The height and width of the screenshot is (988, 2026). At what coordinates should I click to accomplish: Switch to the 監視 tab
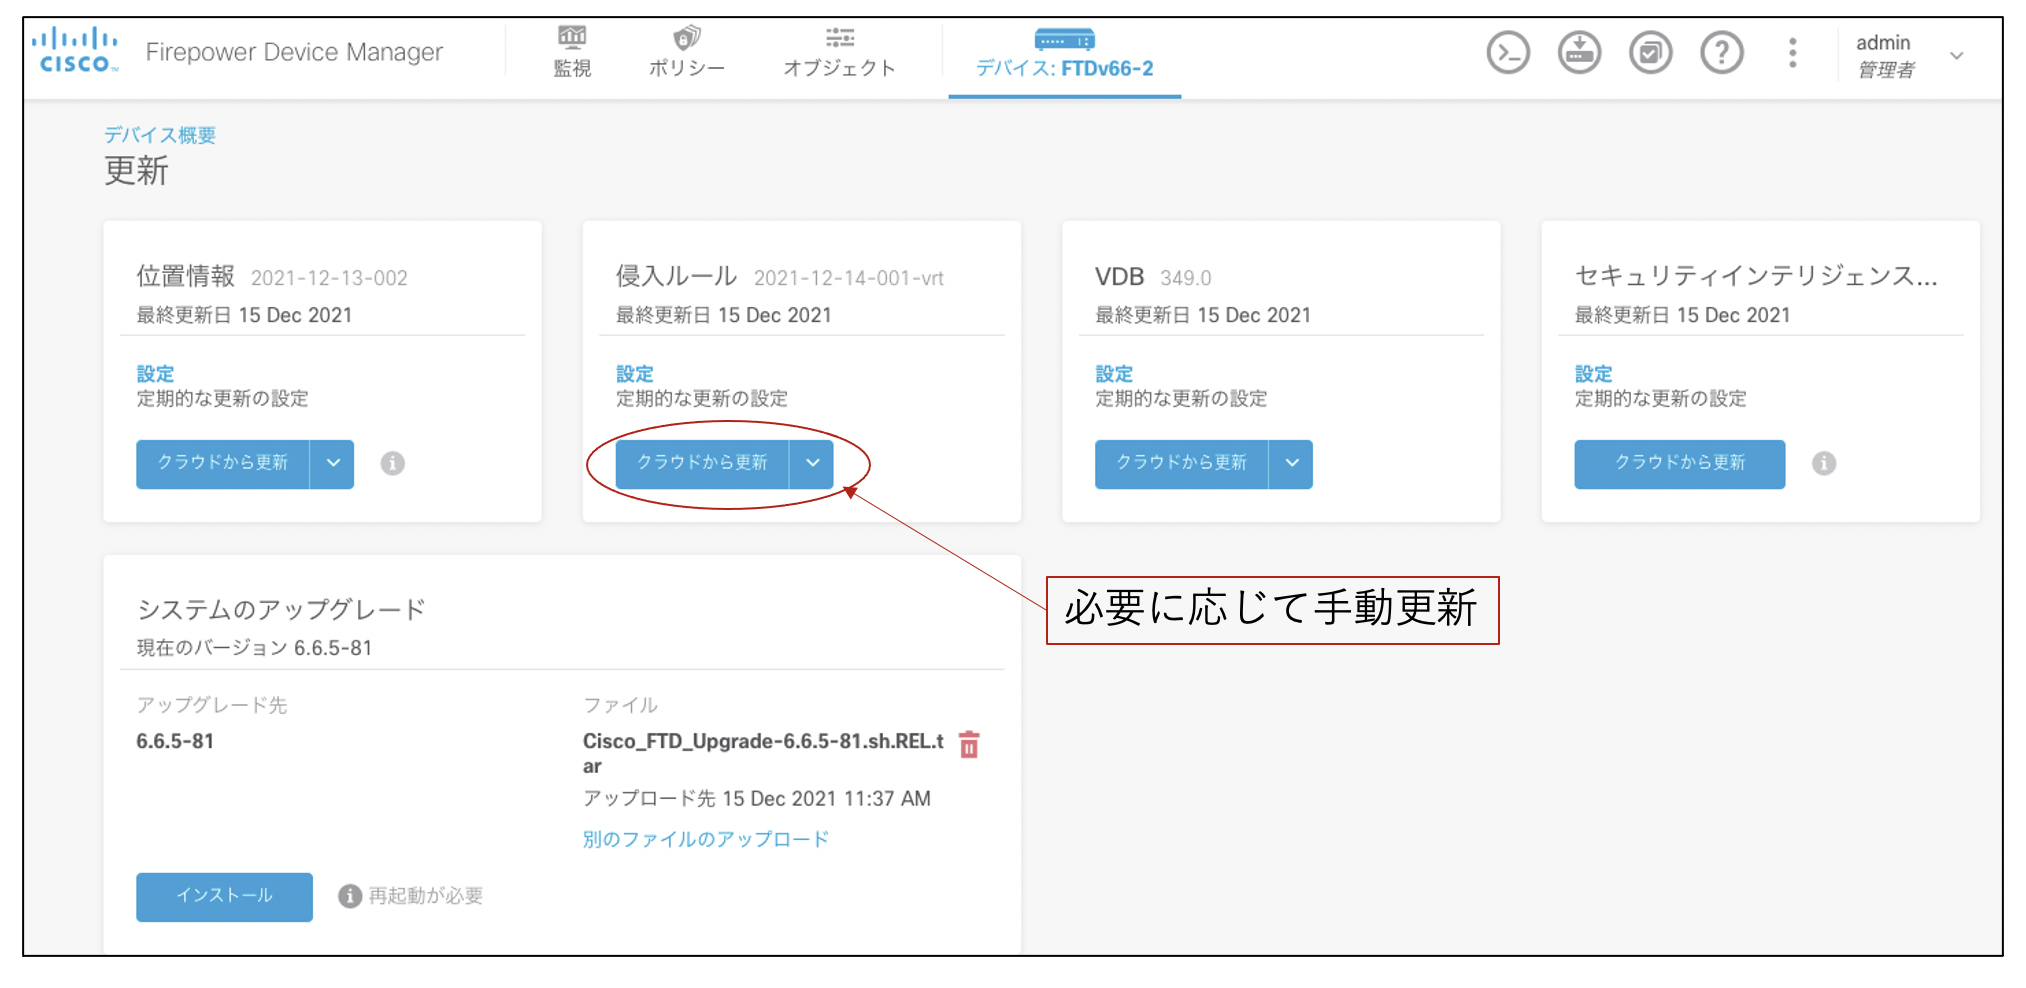coord(572,52)
